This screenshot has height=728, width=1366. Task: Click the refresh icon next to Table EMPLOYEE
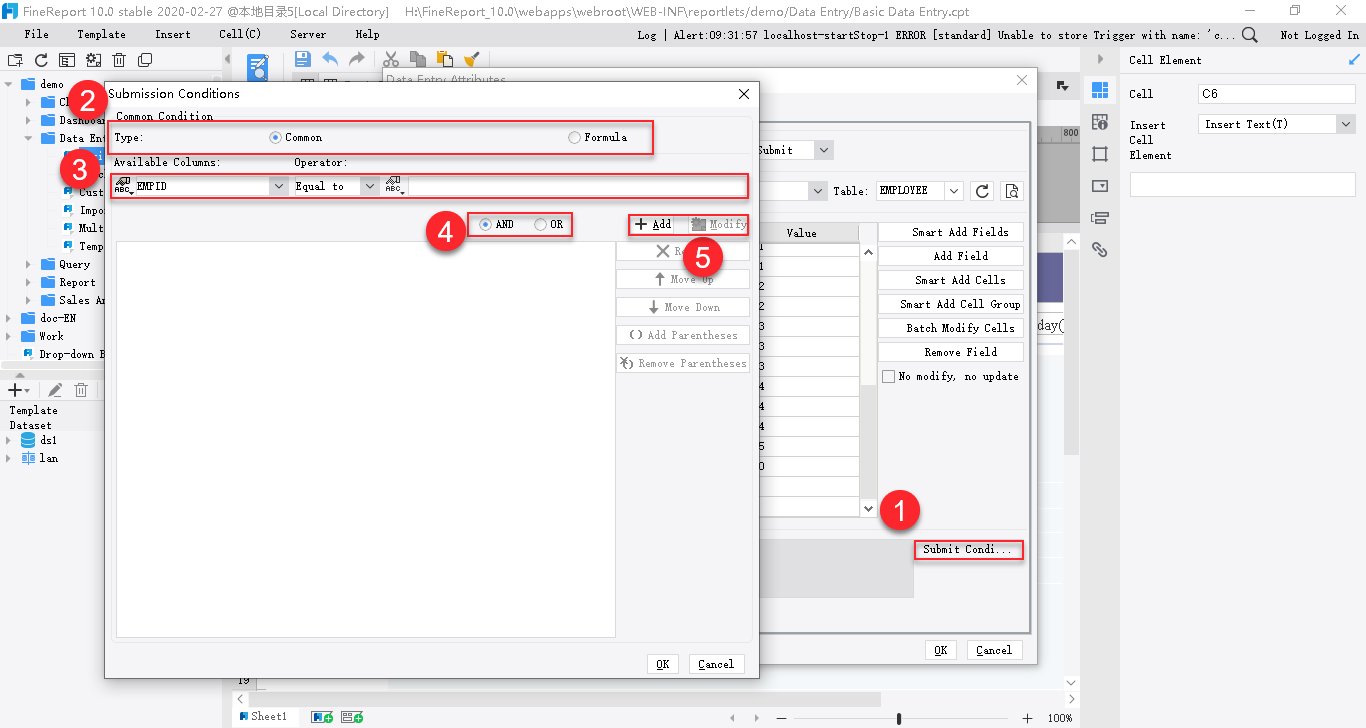pos(982,191)
